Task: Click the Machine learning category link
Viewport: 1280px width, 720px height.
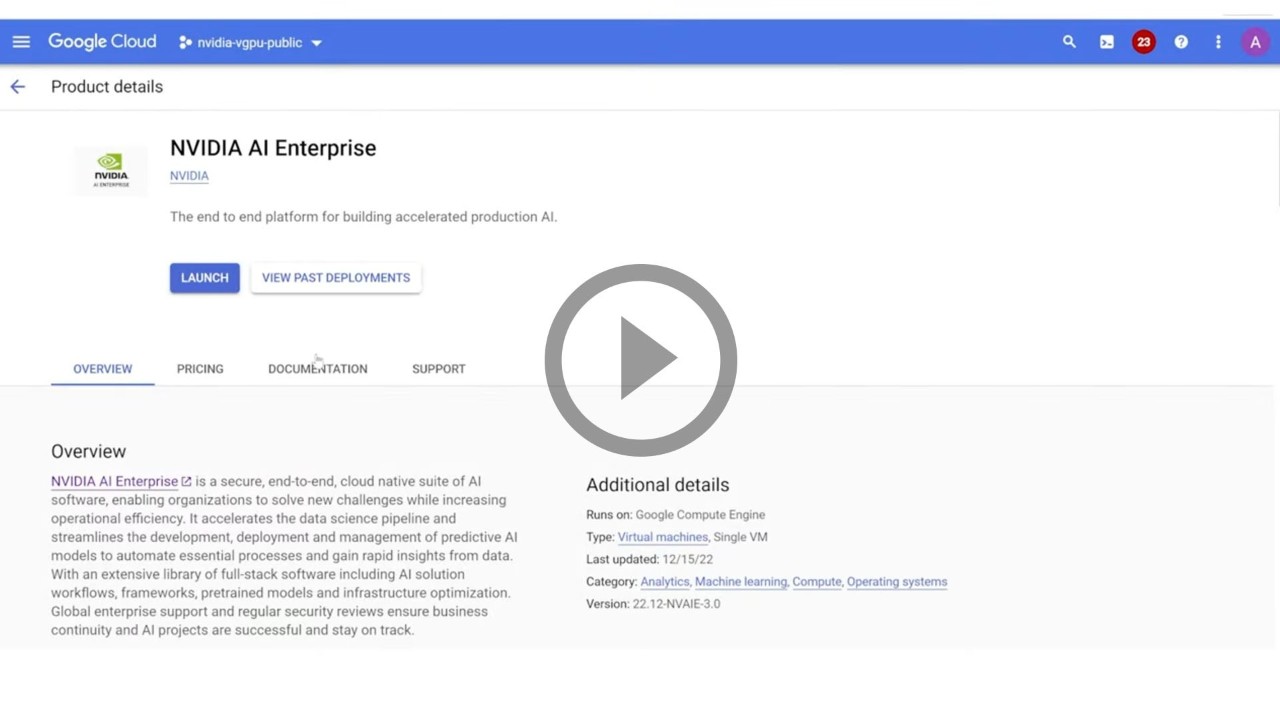Action: (x=740, y=581)
